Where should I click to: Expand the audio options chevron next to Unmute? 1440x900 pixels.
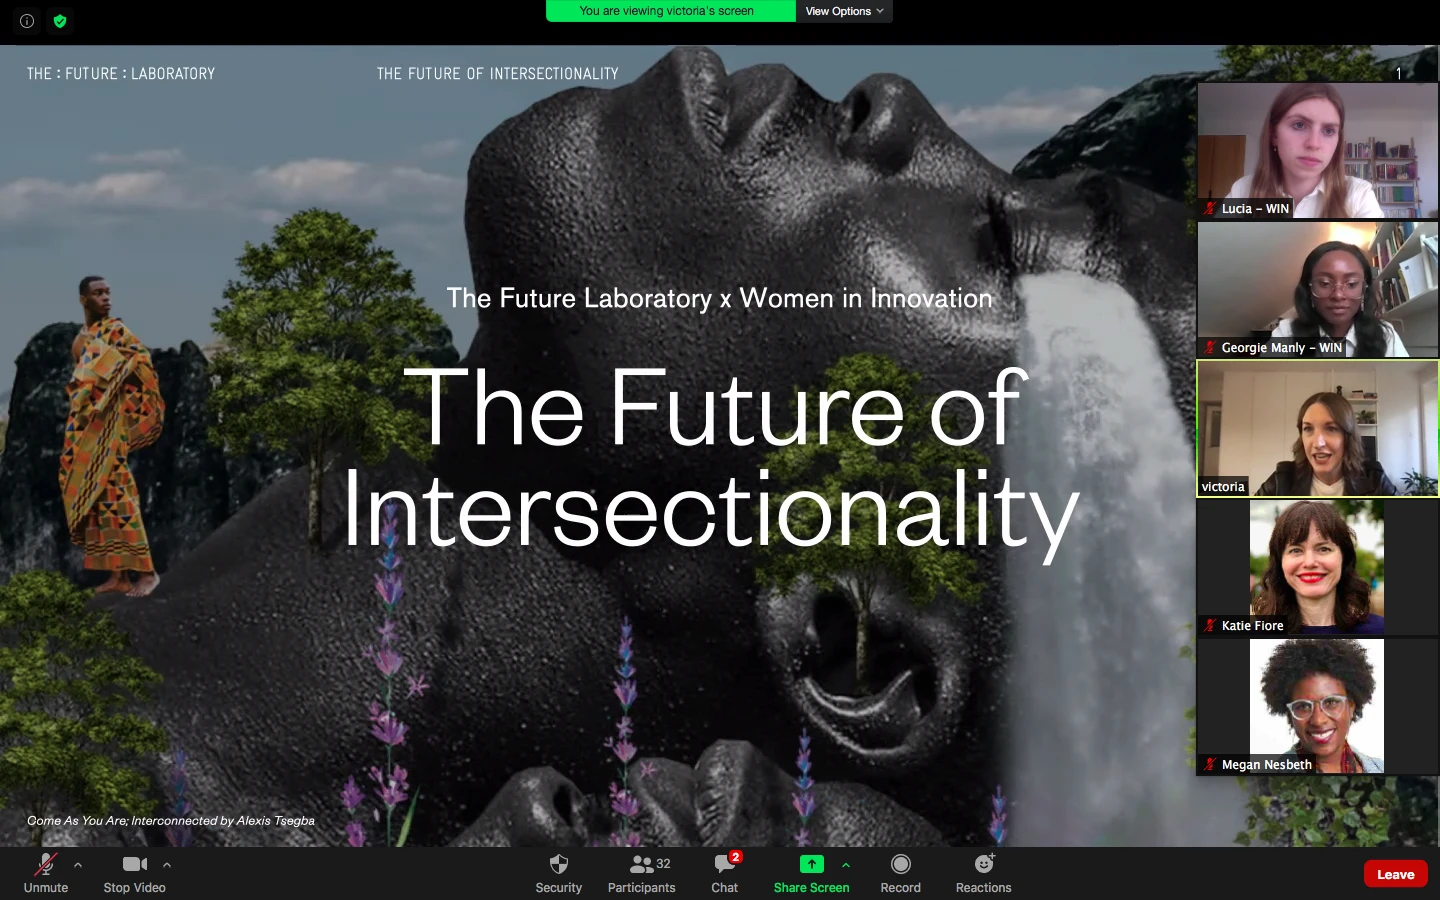77,865
